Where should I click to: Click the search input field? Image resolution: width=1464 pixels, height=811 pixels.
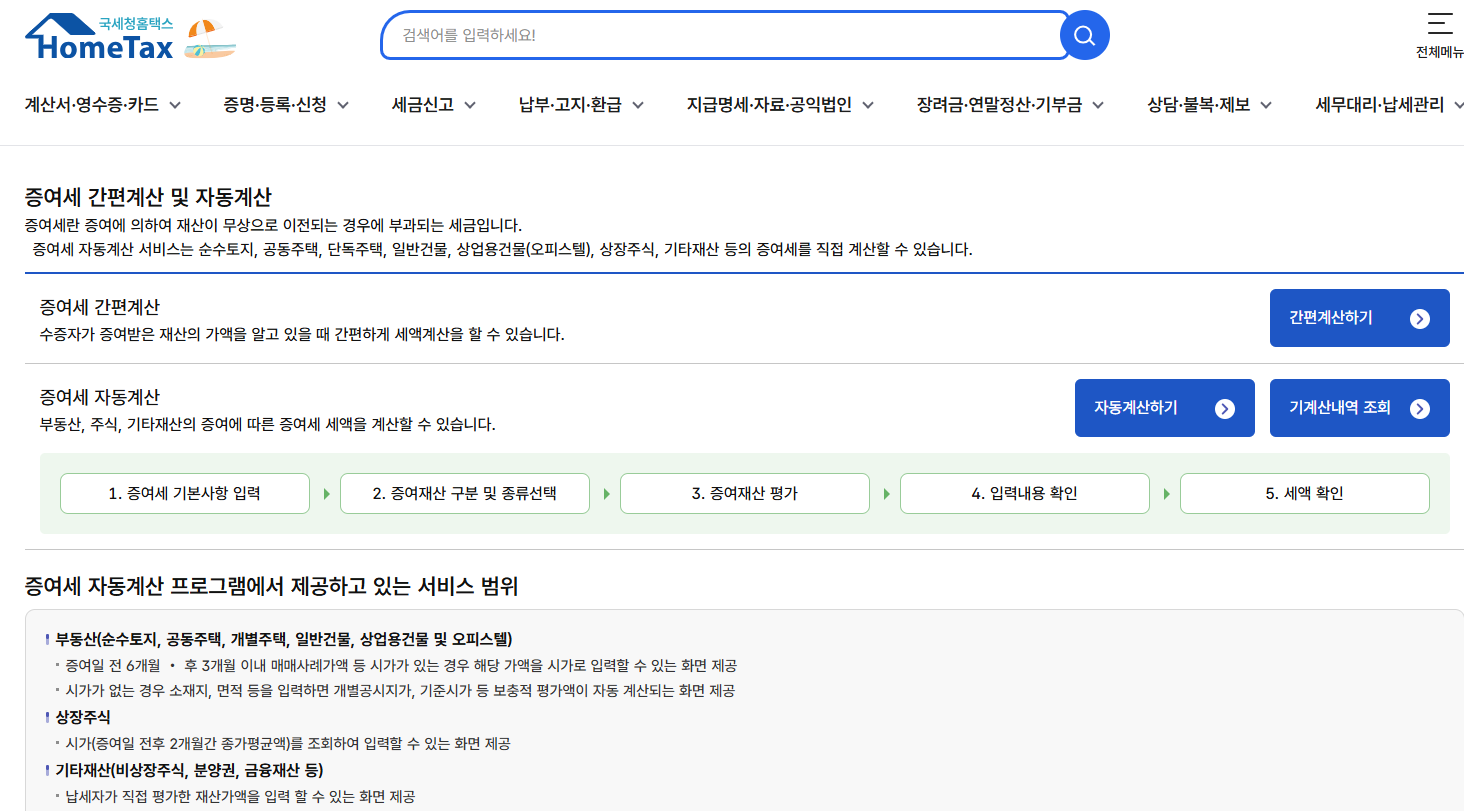coord(700,35)
